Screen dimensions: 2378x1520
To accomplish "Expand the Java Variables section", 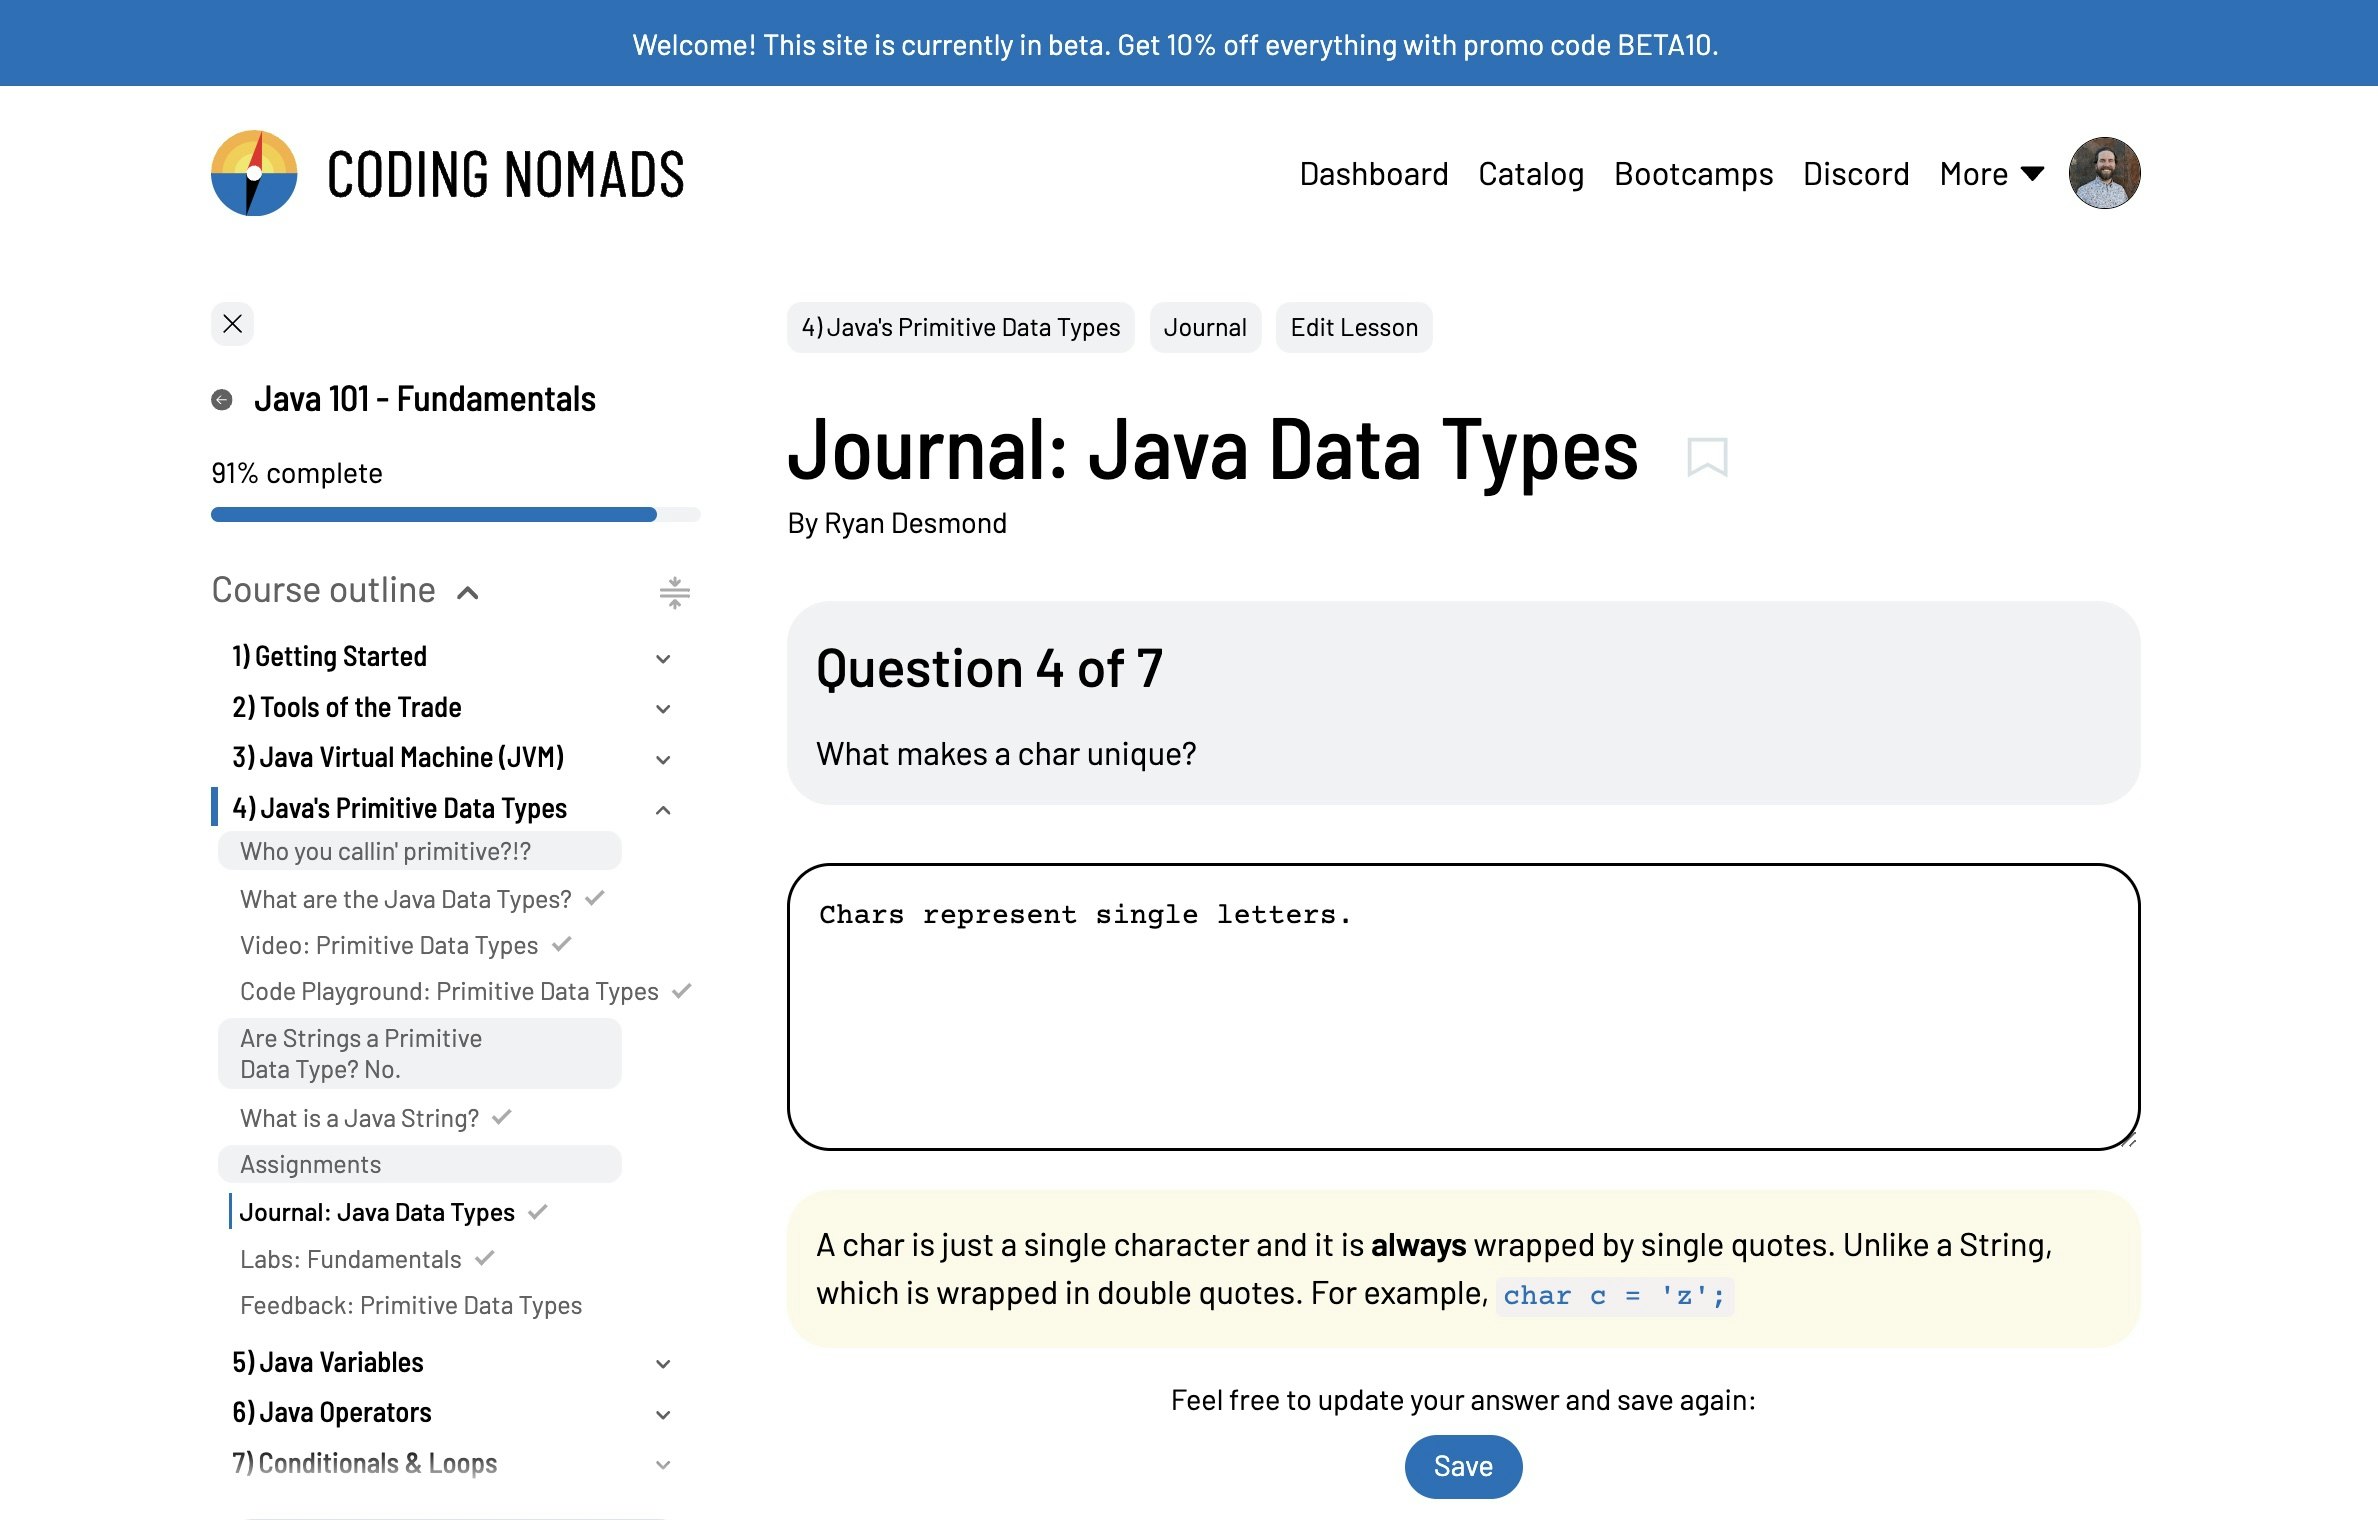I will pyautogui.click(x=663, y=1364).
